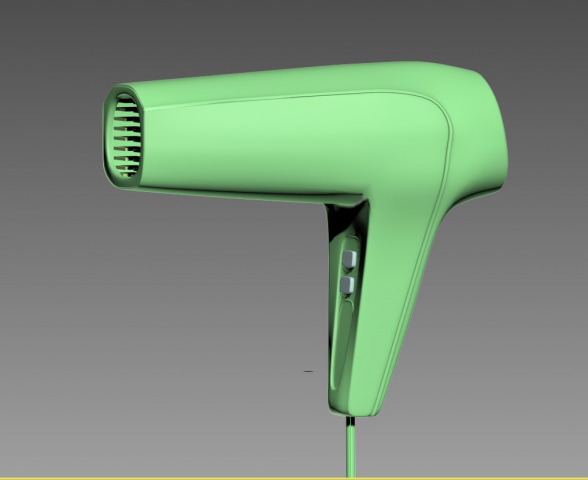Select the green power cord below the handle
588x480 pixels.
(351, 447)
